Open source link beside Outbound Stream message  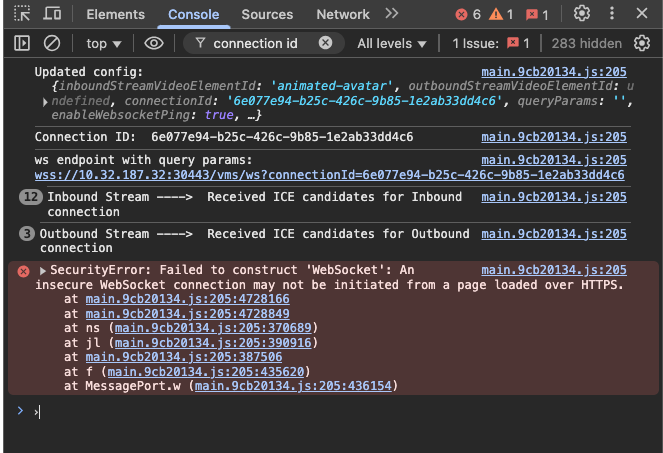[x=554, y=234]
